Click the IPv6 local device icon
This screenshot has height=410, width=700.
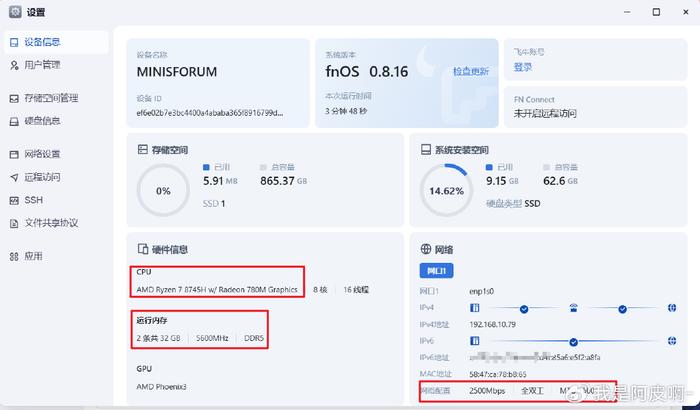[x=475, y=341]
